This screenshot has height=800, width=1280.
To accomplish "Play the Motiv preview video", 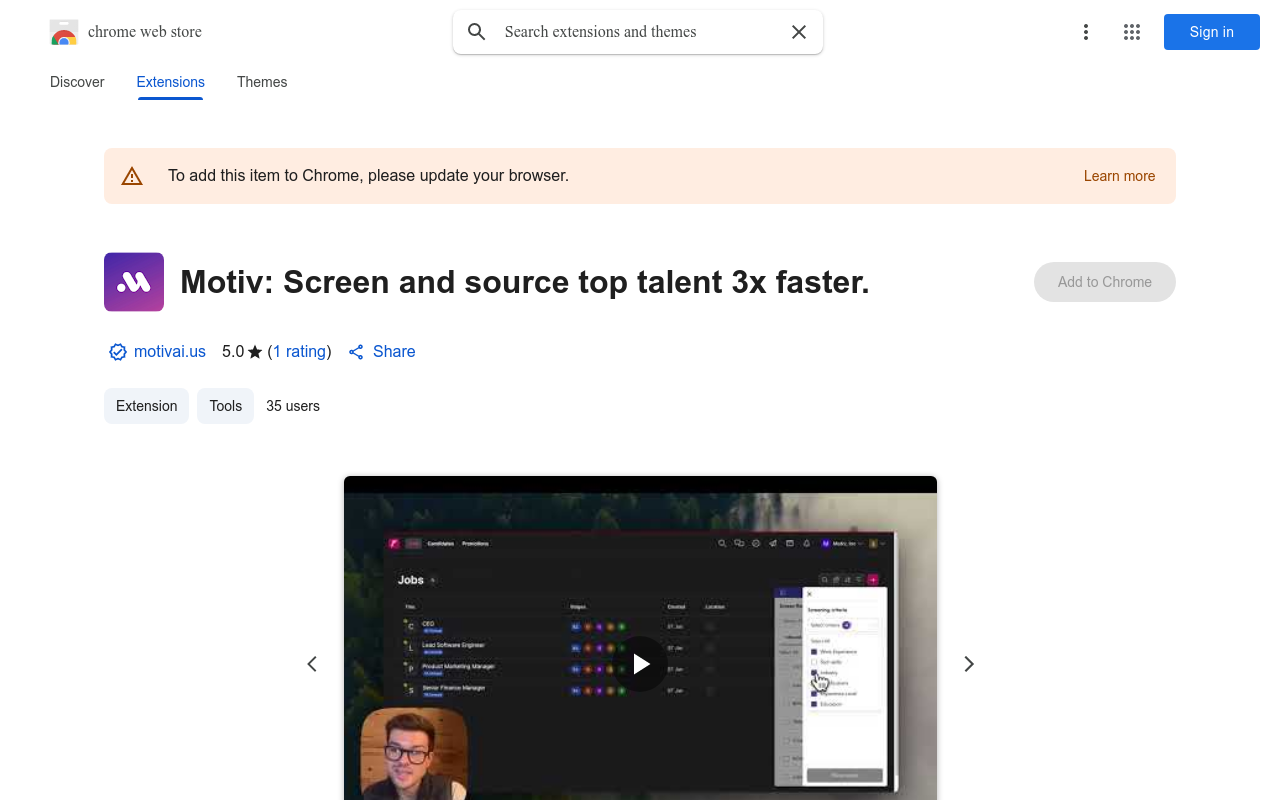I will 640,664.
